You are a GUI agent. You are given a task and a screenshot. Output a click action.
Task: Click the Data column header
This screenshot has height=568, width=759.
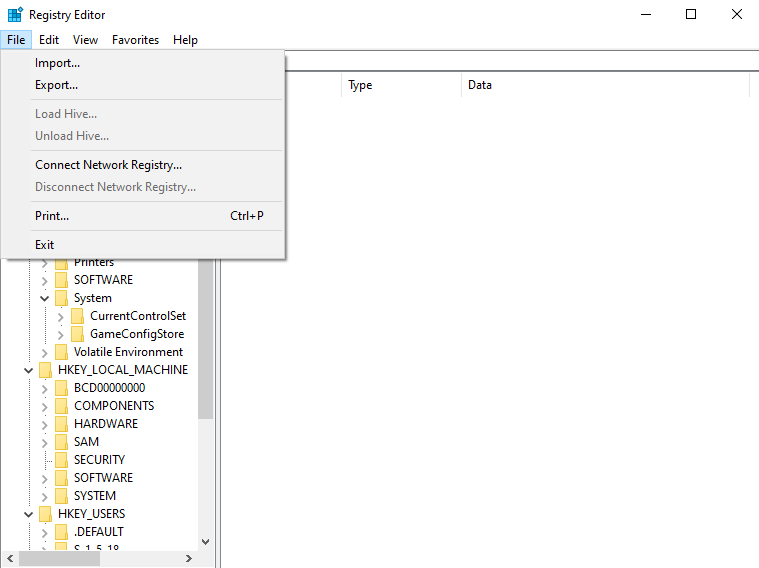click(x=605, y=85)
